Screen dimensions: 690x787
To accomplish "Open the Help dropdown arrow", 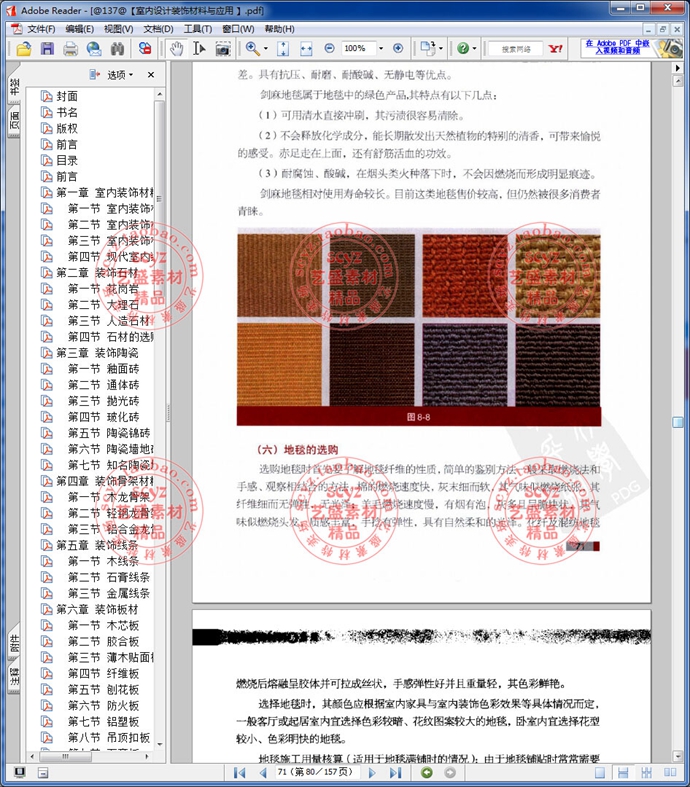I will pyautogui.click(x=474, y=49).
